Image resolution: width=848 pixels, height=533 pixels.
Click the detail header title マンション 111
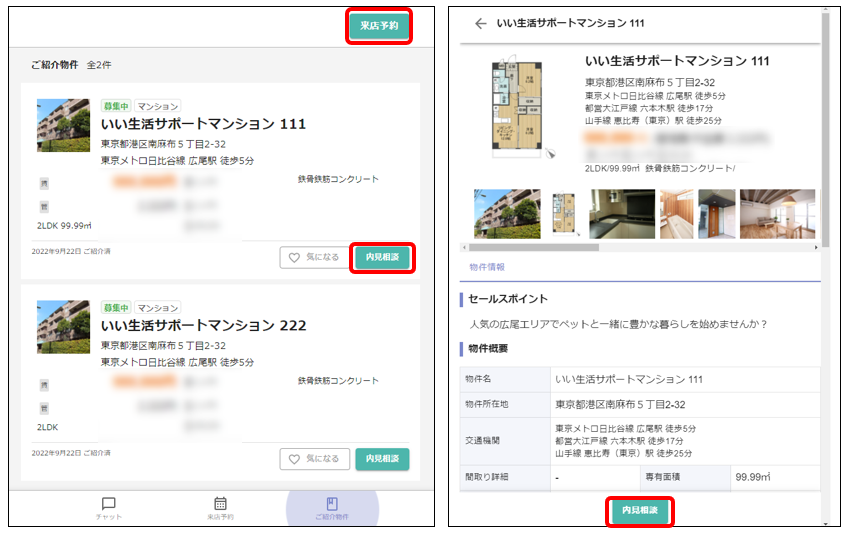tap(570, 23)
